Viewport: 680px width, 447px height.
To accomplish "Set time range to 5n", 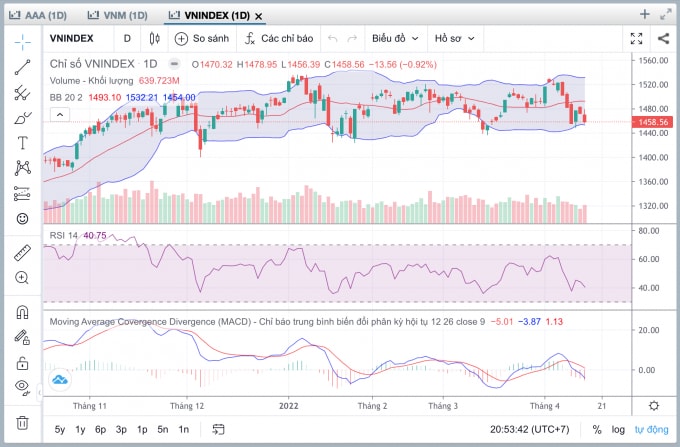I will click(x=163, y=429).
